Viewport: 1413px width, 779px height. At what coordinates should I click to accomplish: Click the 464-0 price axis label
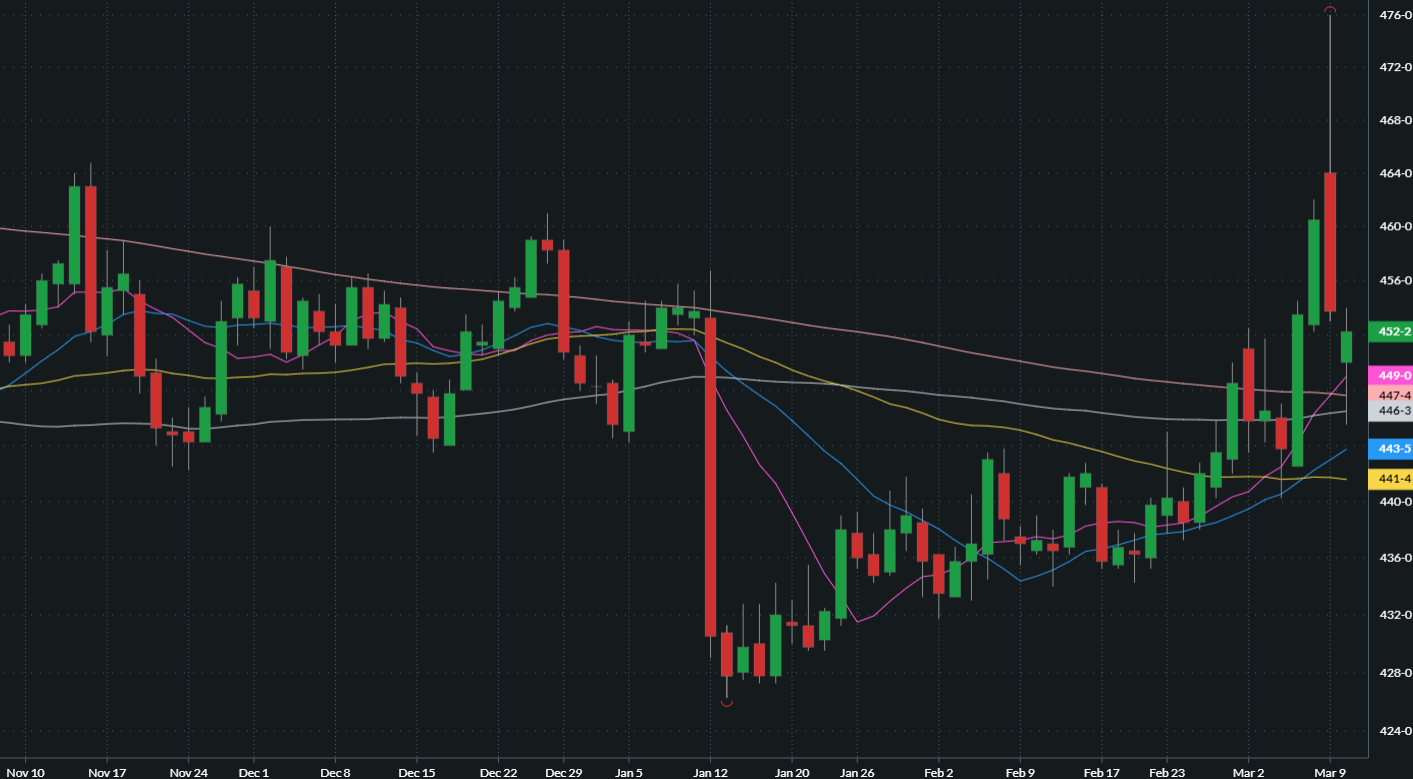[x=1394, y=173]
